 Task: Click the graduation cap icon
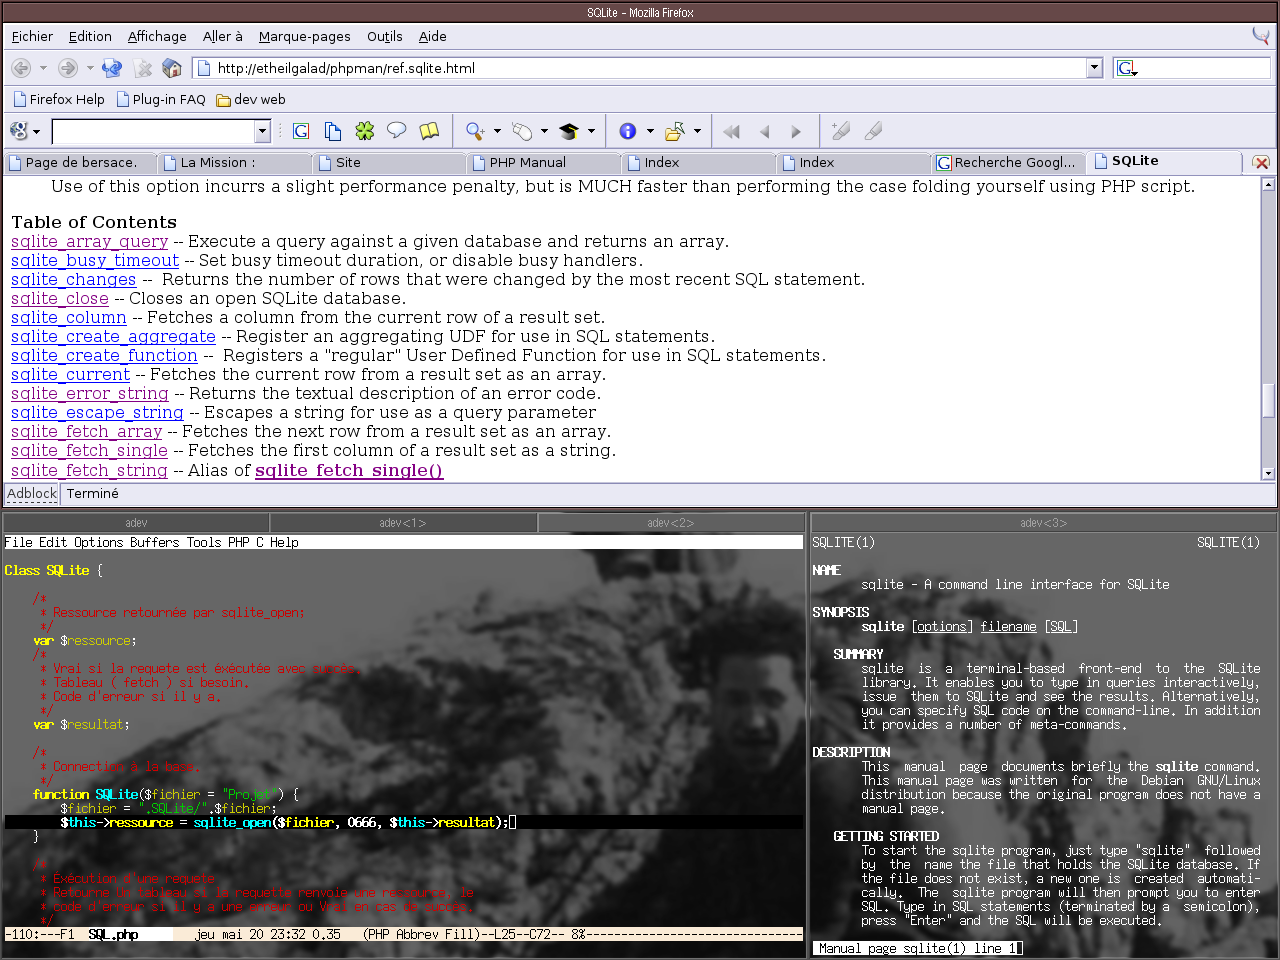click(569, 131)
